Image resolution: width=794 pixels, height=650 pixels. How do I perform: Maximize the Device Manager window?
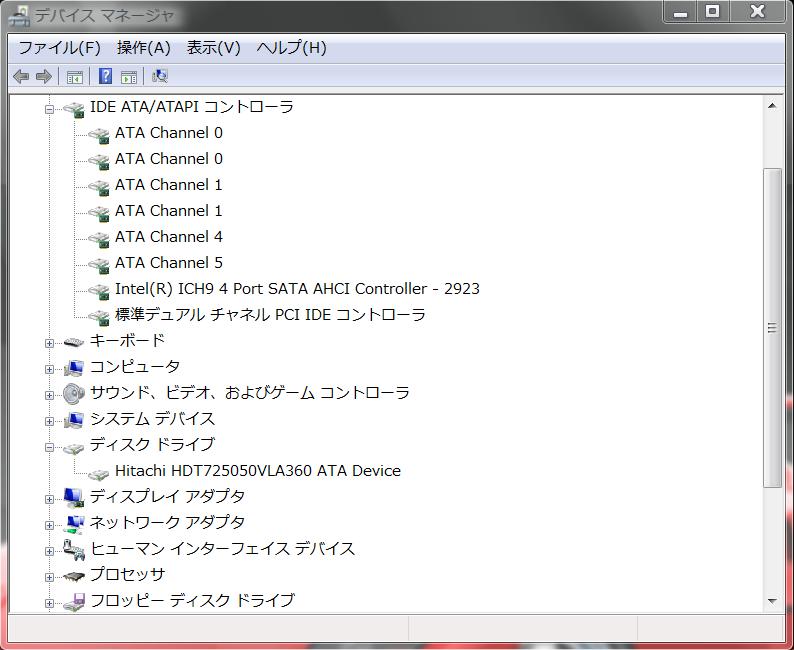(712, 11)
